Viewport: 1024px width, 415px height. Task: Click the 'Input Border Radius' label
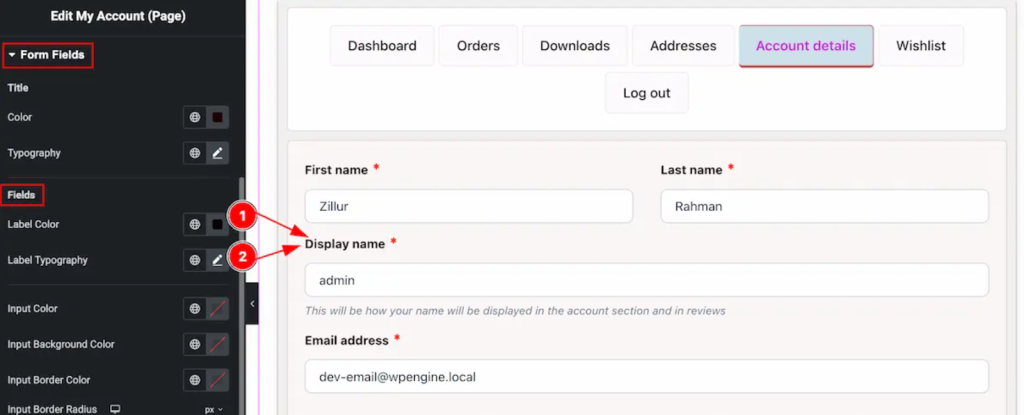(52, 409)
